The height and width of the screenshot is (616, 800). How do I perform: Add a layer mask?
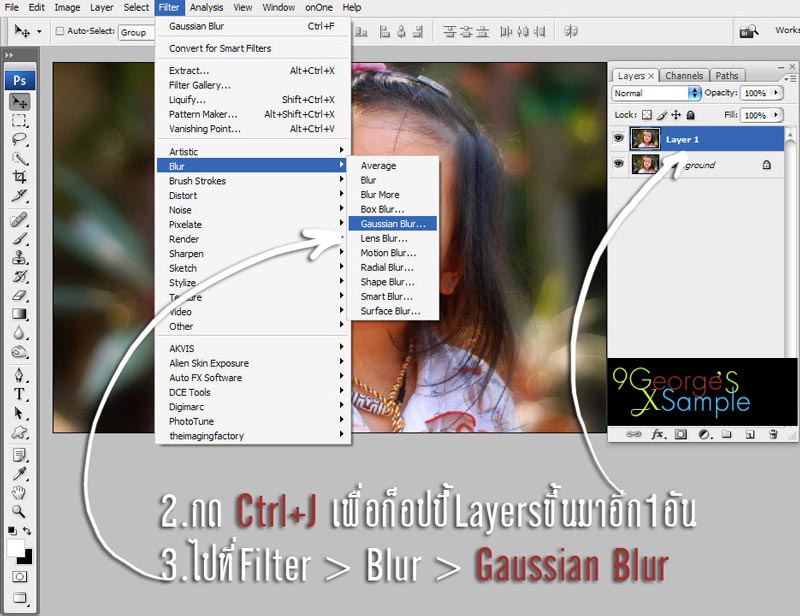(x=681, y=434)
